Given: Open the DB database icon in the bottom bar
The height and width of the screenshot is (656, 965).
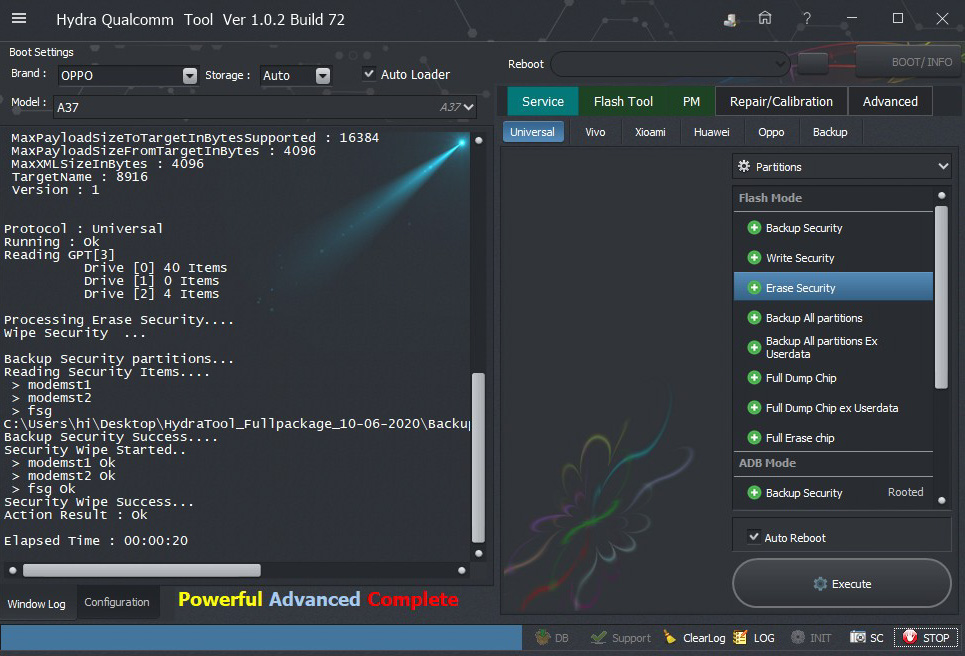Looking at the screenshot, I should (x=542, y=638).
